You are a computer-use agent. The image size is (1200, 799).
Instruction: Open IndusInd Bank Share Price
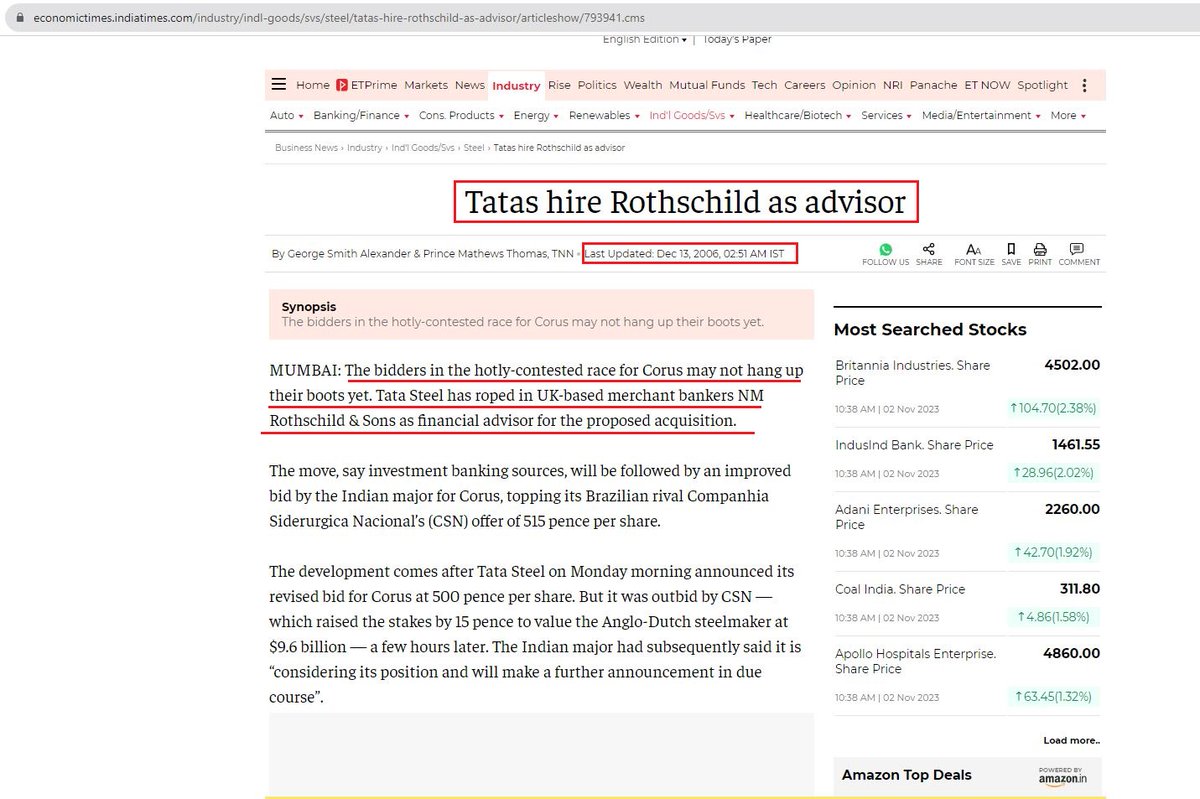tap(915, 445)
